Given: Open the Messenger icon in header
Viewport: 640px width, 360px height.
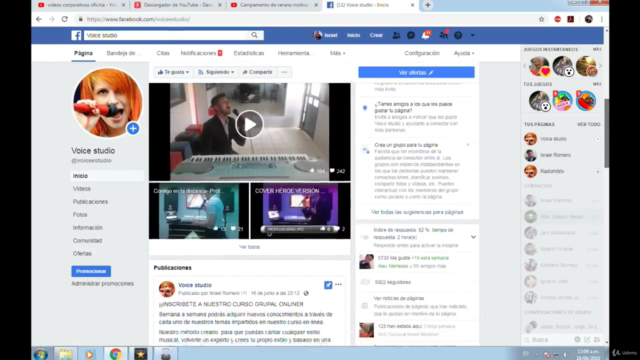Looking at the screenshot, I should pyautogui.click(x=411, y=36).
